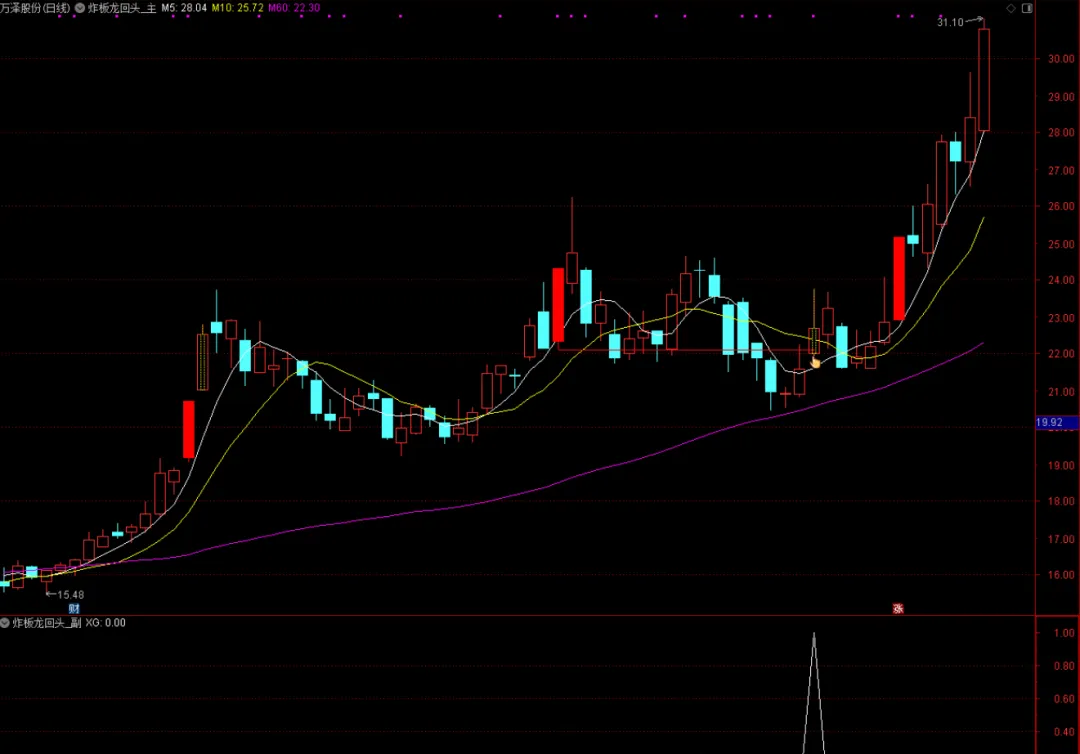Click the 16.00 price axis label
1080x754 pixels.
tap(1061, 575)
